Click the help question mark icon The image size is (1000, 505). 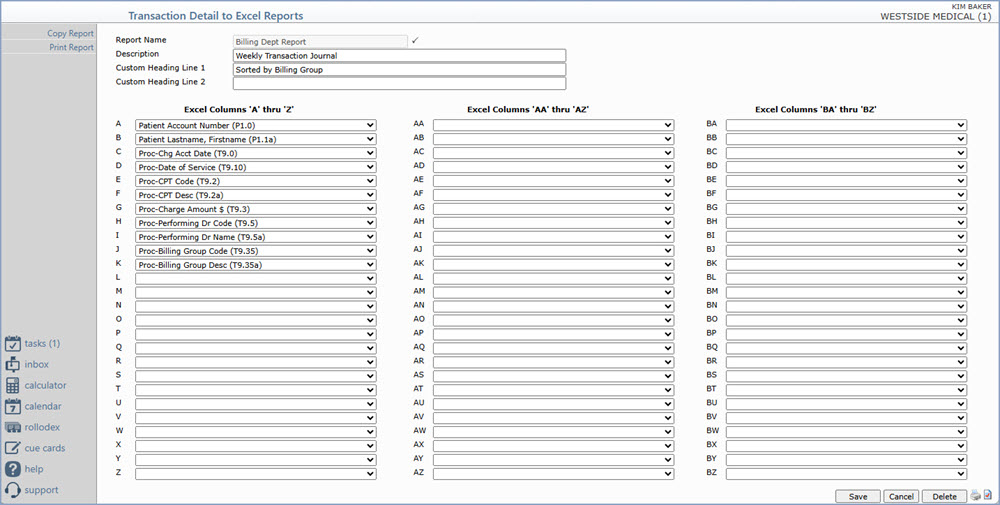click(x=13, y=469)
